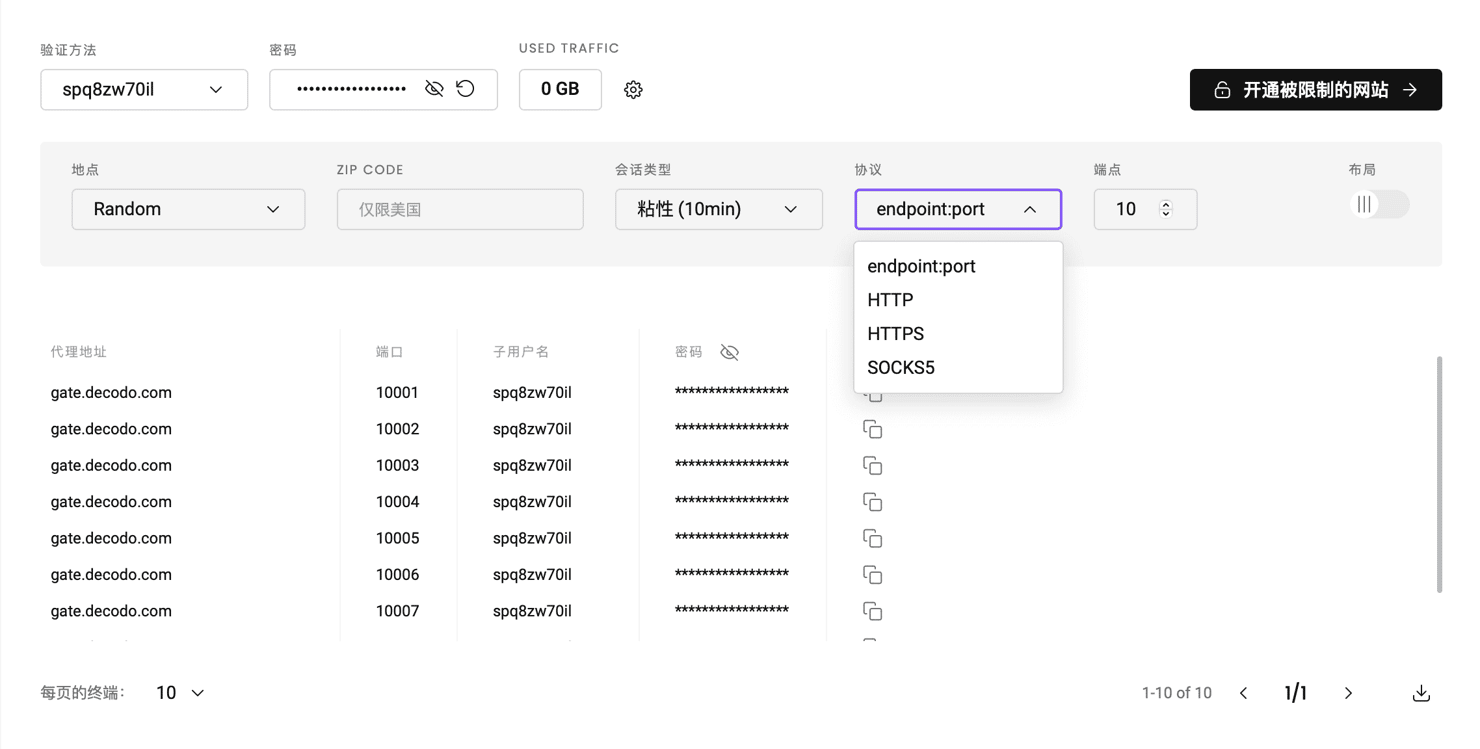Viewport: 1480px width, 749px height.
Task: Expand the 地点 Random location dropdown
Action: click(x=188, y=209)
